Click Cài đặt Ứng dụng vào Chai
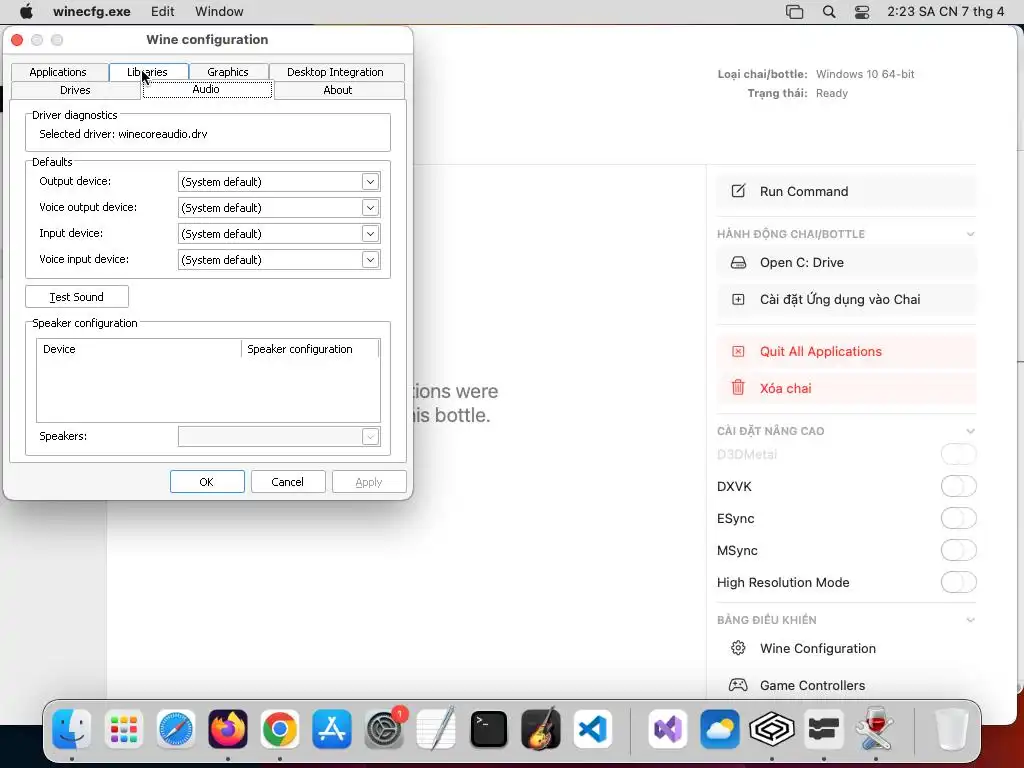1024x768 pixels. (x=846, y=299)
